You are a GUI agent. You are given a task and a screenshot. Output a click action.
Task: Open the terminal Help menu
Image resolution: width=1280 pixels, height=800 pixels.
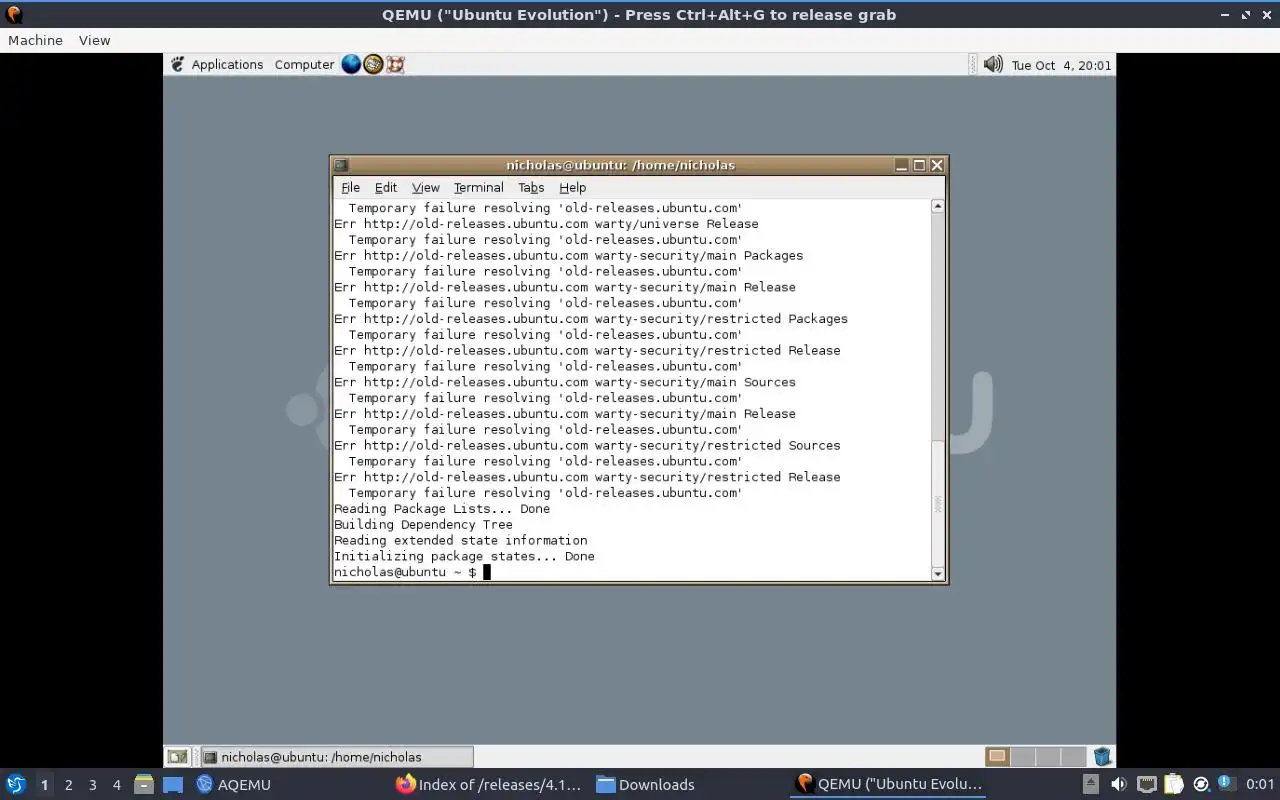[x=572, y=187]
